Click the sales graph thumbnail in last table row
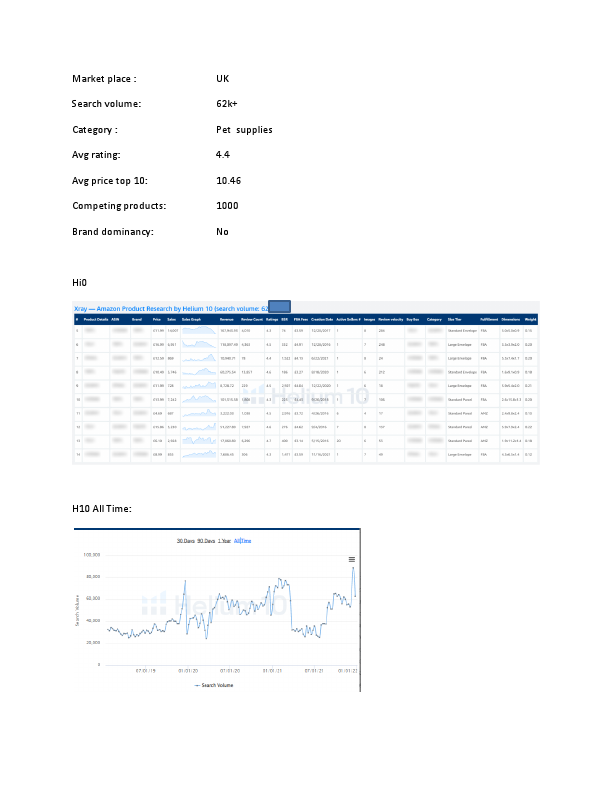 (199, 454)
